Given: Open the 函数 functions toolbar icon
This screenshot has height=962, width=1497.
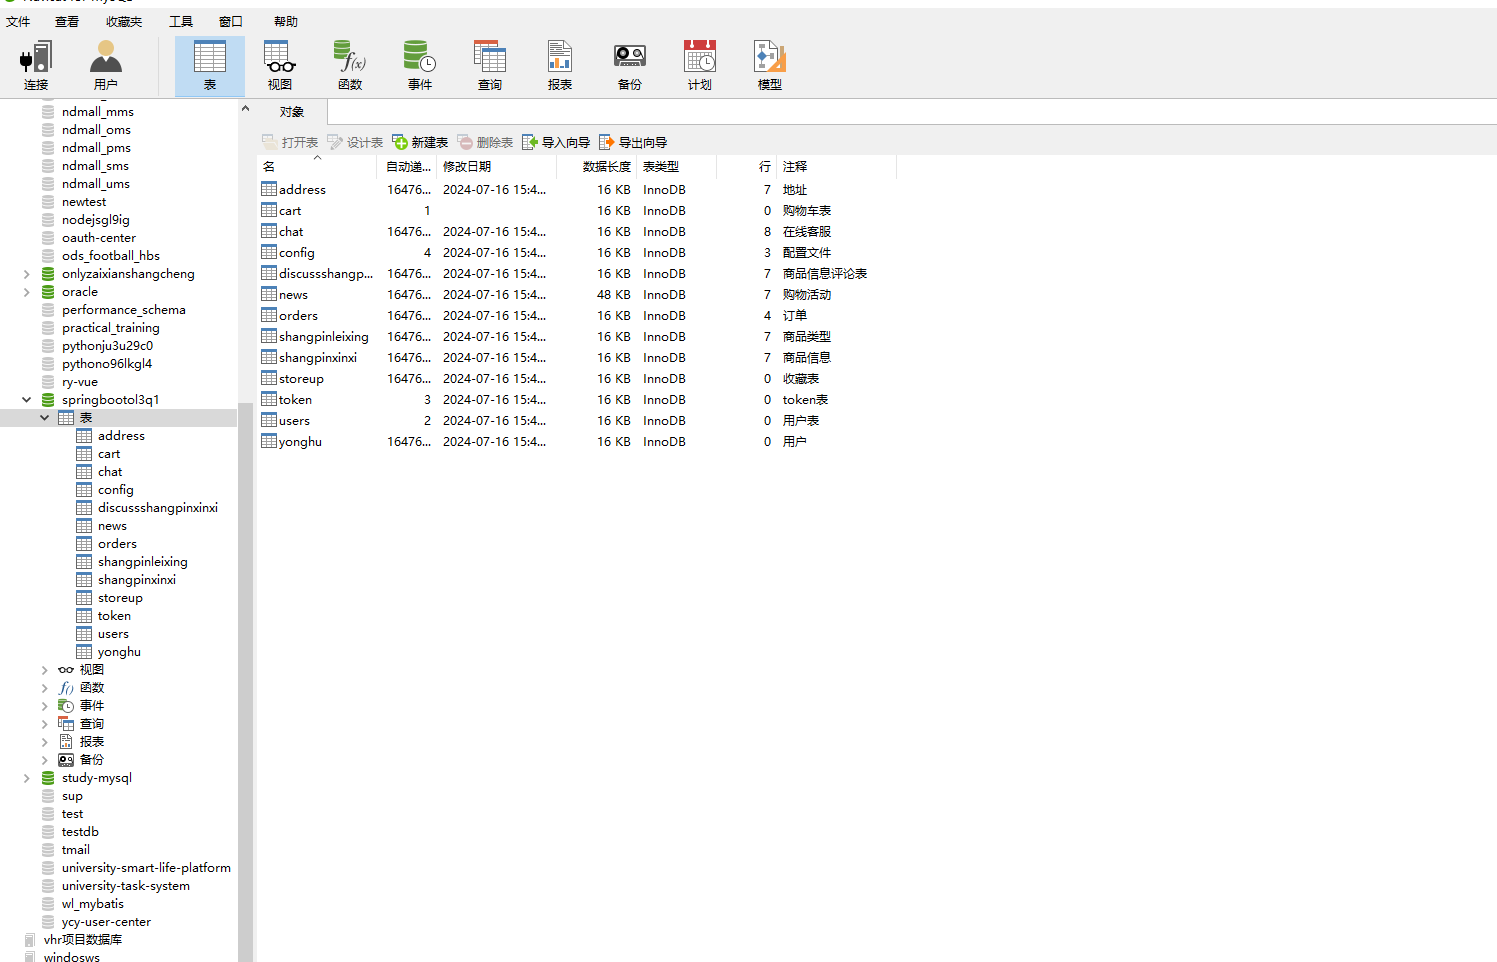Looking at the screenshot, I should coord(350,66).
